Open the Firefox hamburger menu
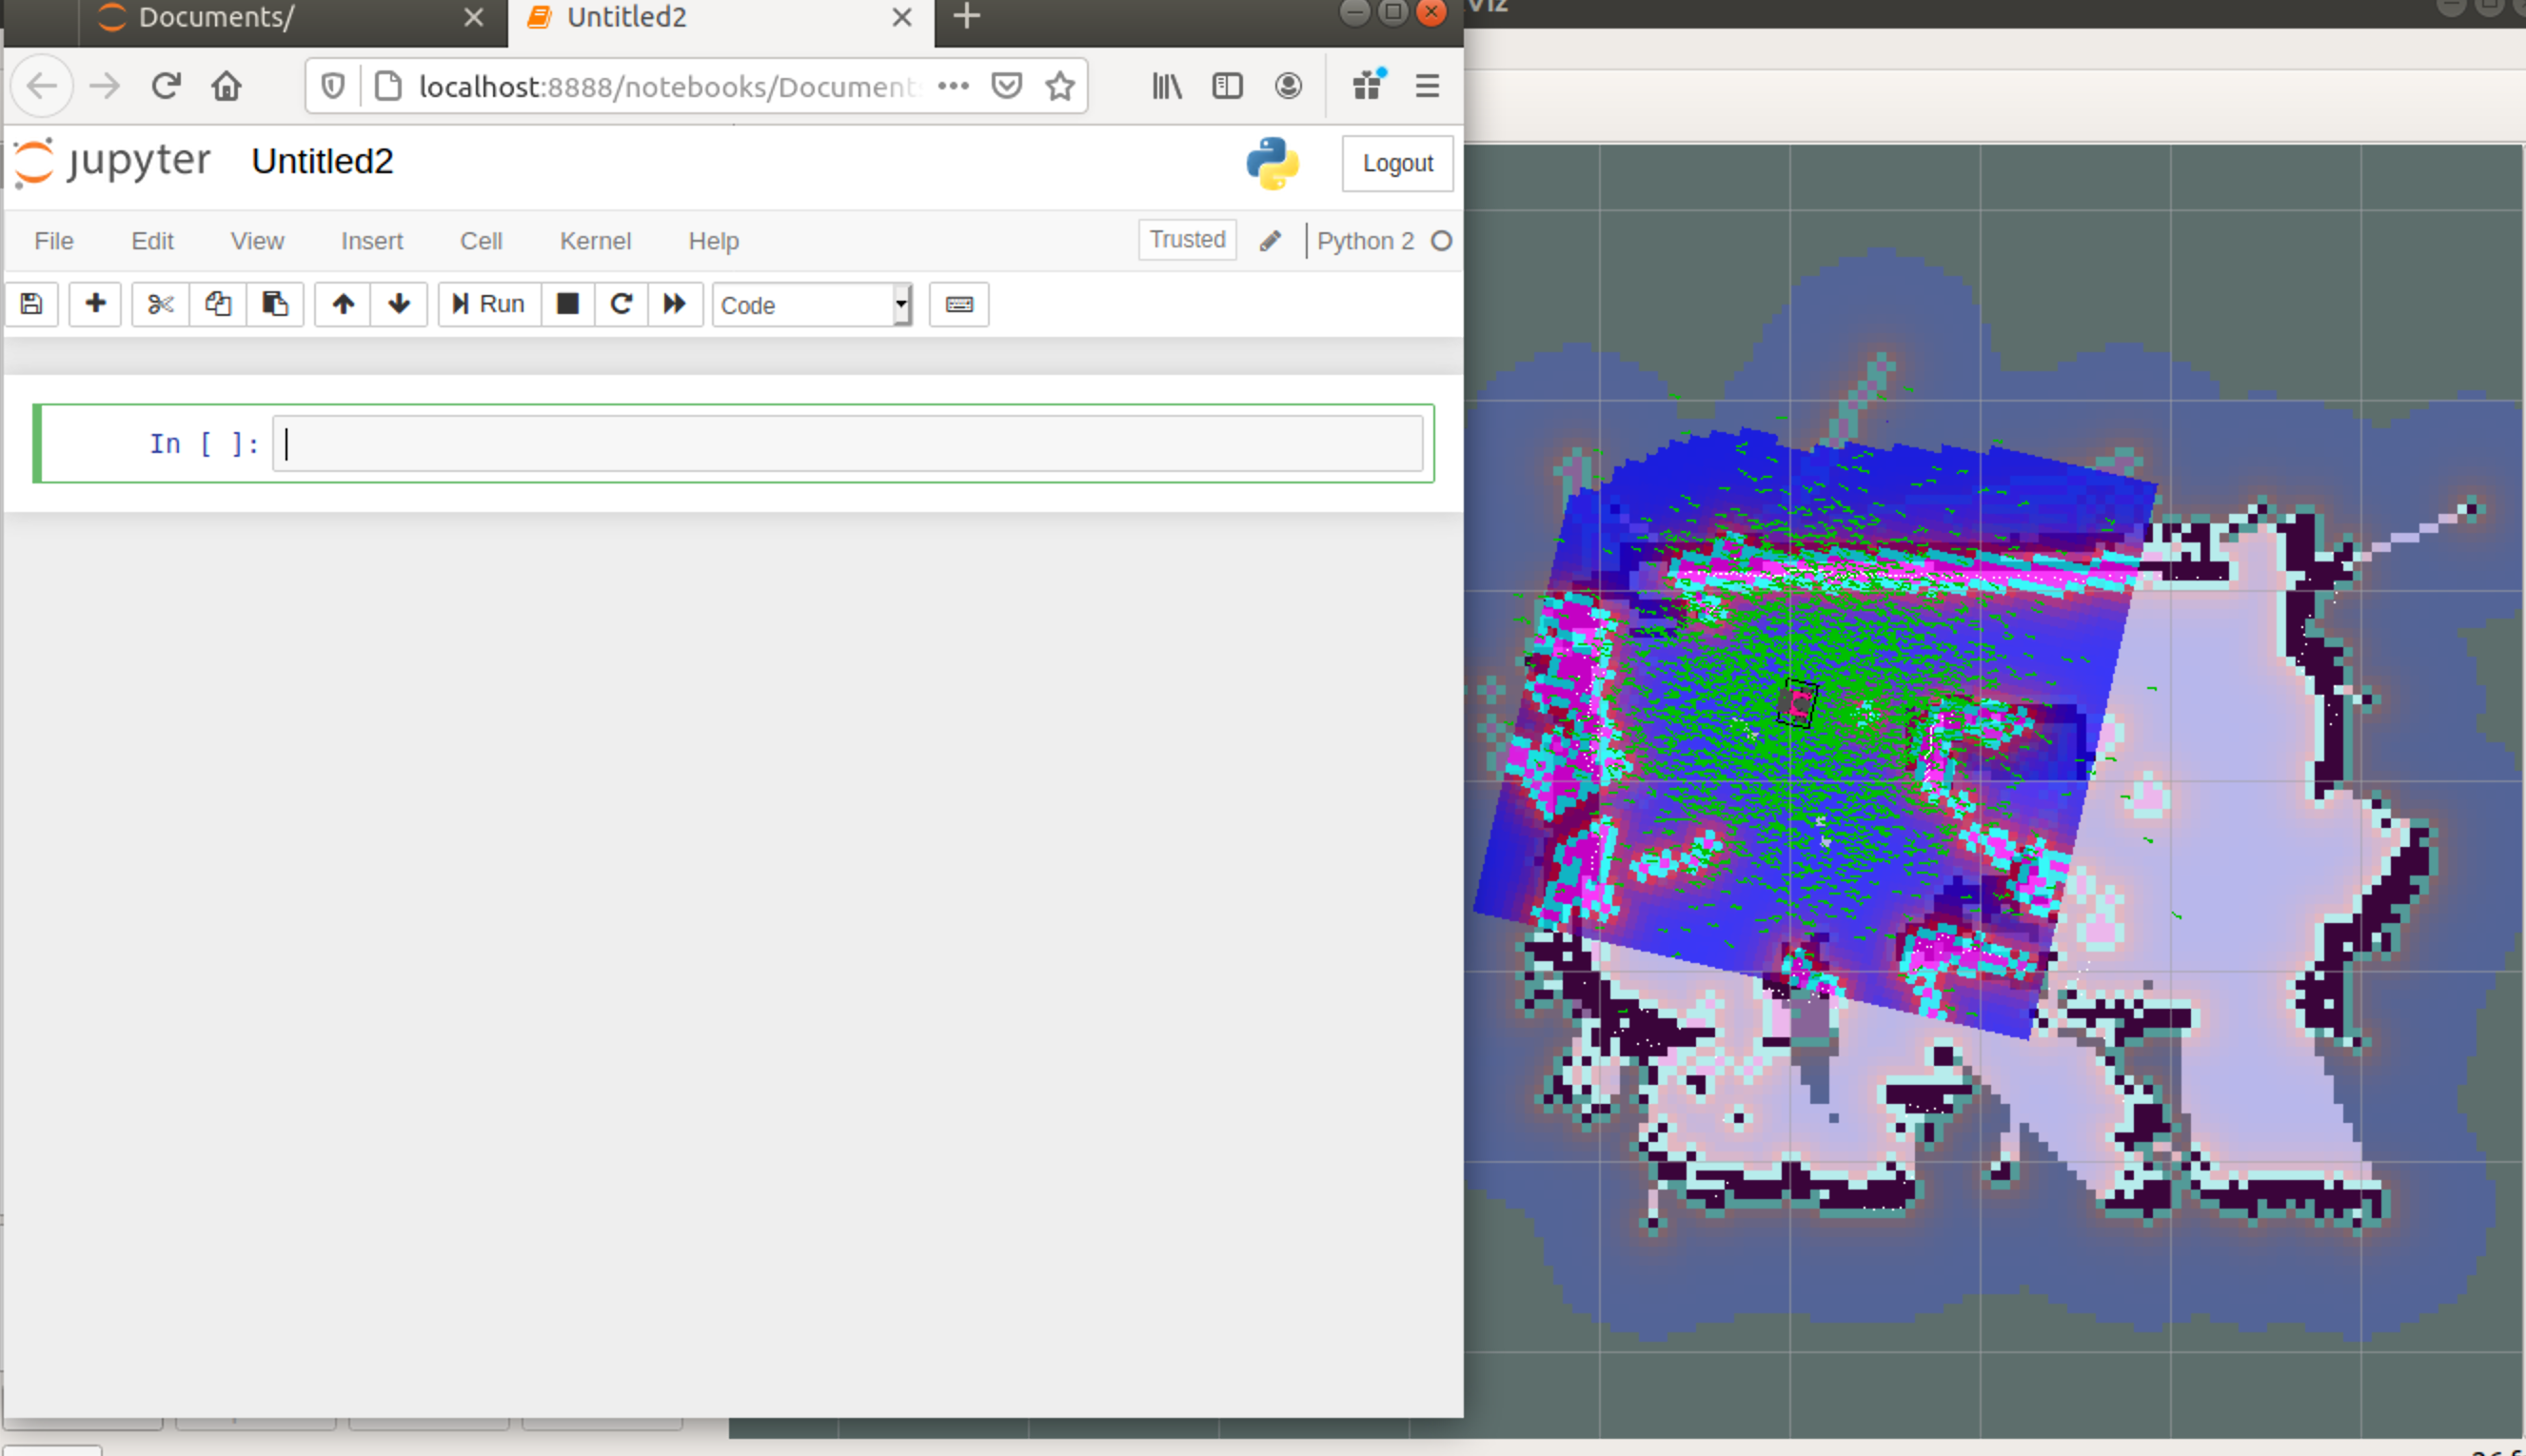Viewport: 2526px width, 1456px height. pos(1427,86)
